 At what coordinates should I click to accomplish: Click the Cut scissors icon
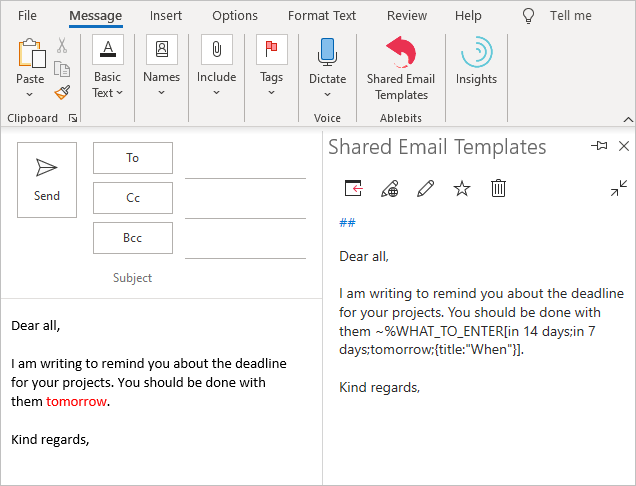click(x=62, y=45)
